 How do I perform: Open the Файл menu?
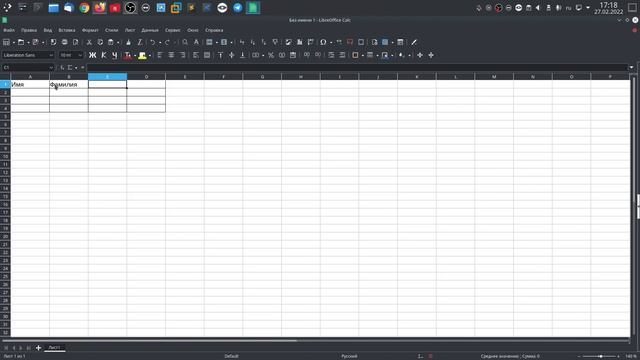(9, 30)
